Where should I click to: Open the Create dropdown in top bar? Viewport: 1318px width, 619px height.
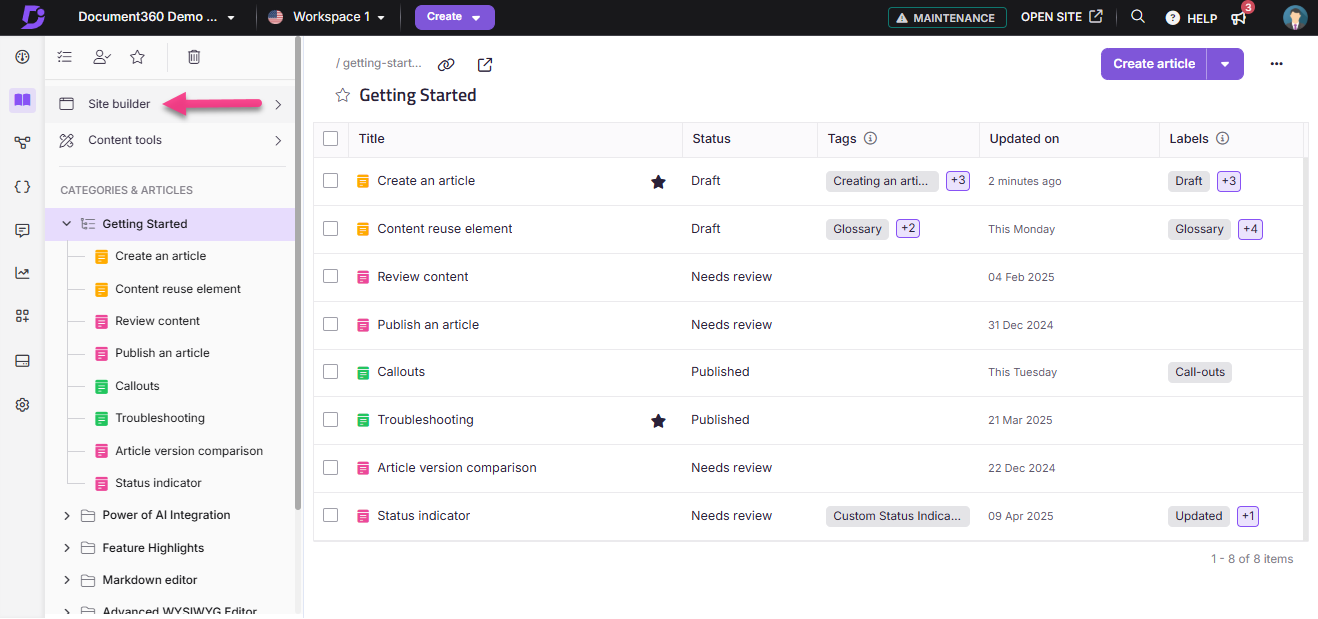454,17
